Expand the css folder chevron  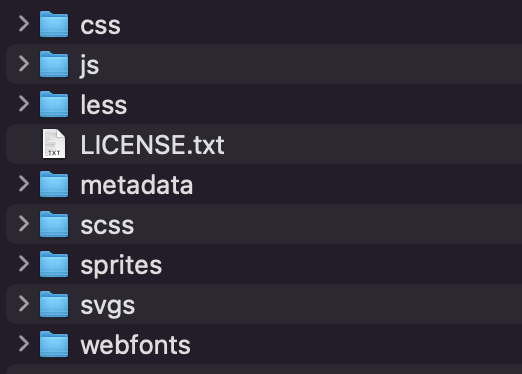[x=24, y=24]
